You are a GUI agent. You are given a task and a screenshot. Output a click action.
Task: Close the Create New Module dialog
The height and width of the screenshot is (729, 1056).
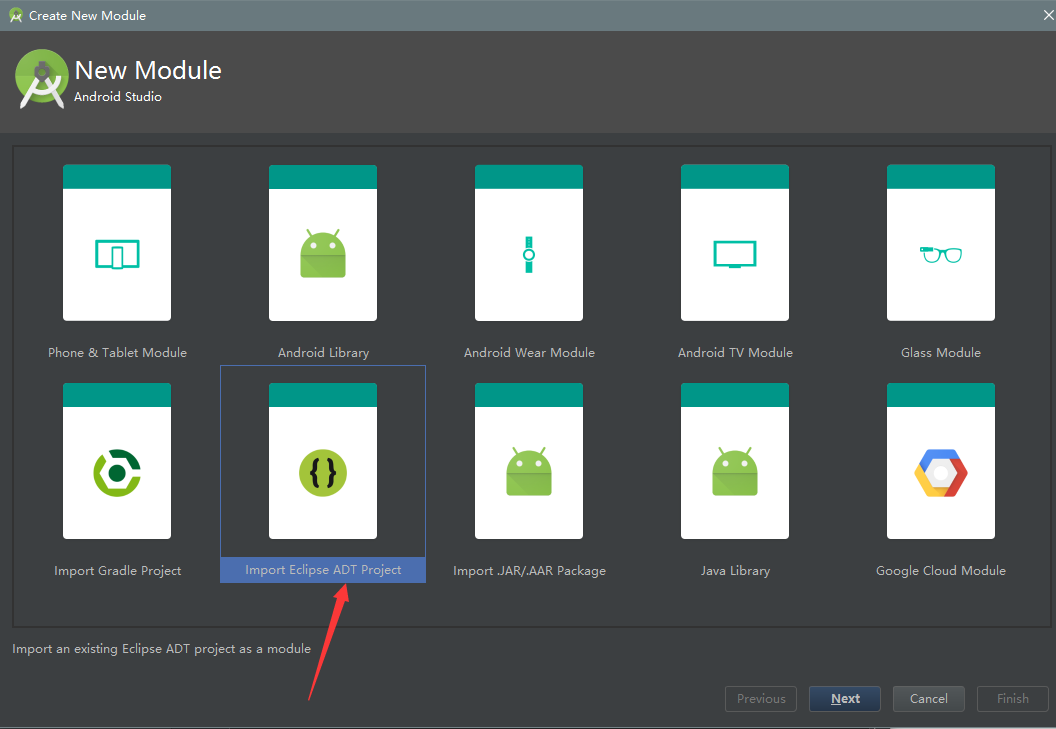[x=1048, y=15]
